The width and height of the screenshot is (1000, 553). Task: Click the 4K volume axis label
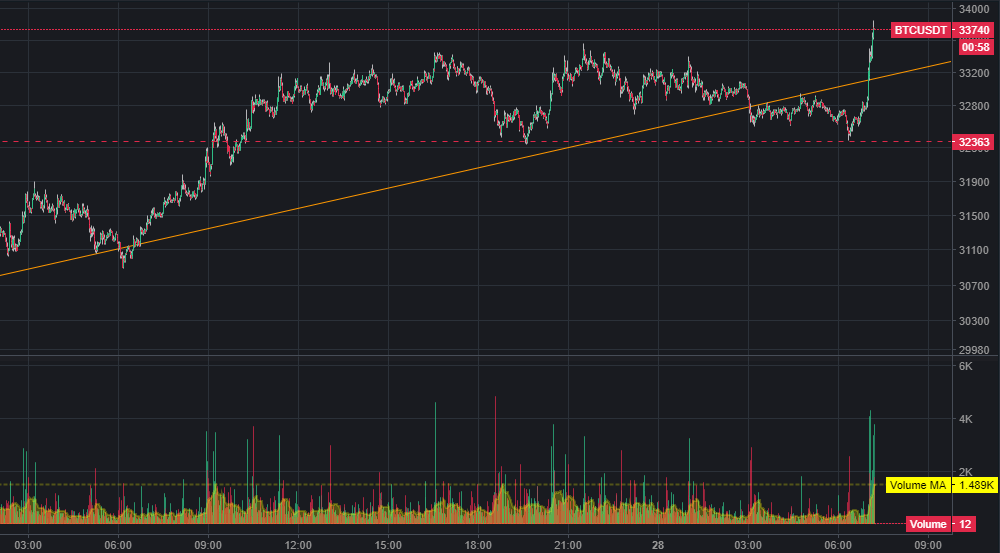point(966,419)
